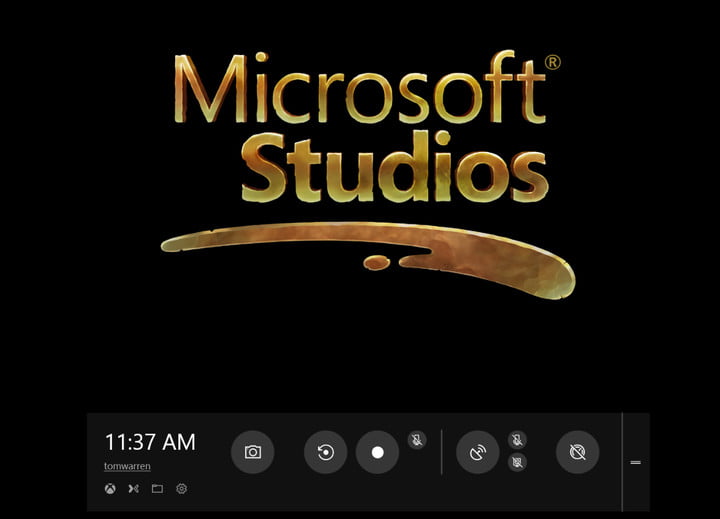Start recording with the round record button
The width and height of the screenshot is (720, 519).
pos(377,452)
